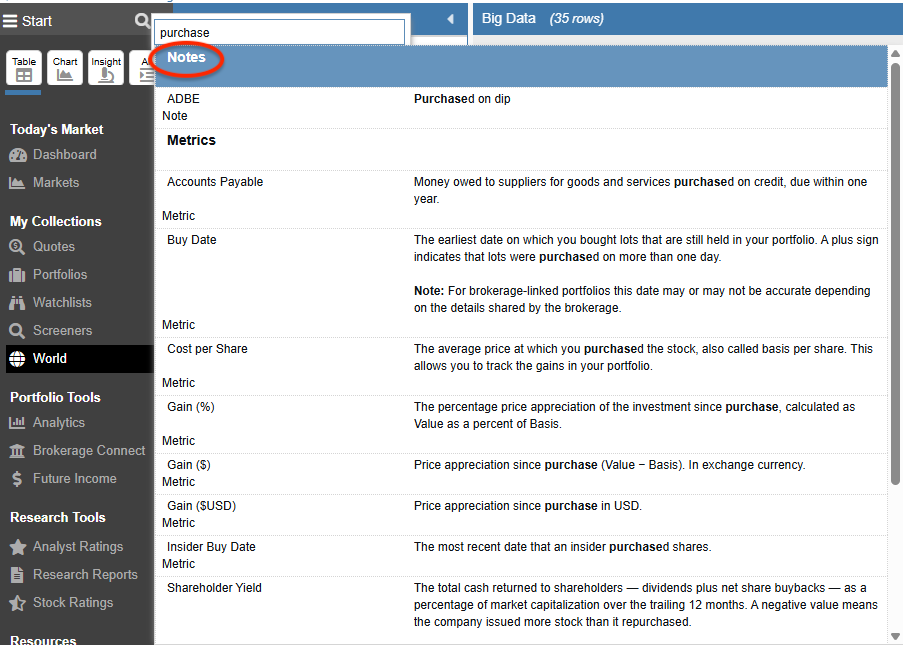
Task: Open Dashboard from the sidebar
Action: [64, 154]
